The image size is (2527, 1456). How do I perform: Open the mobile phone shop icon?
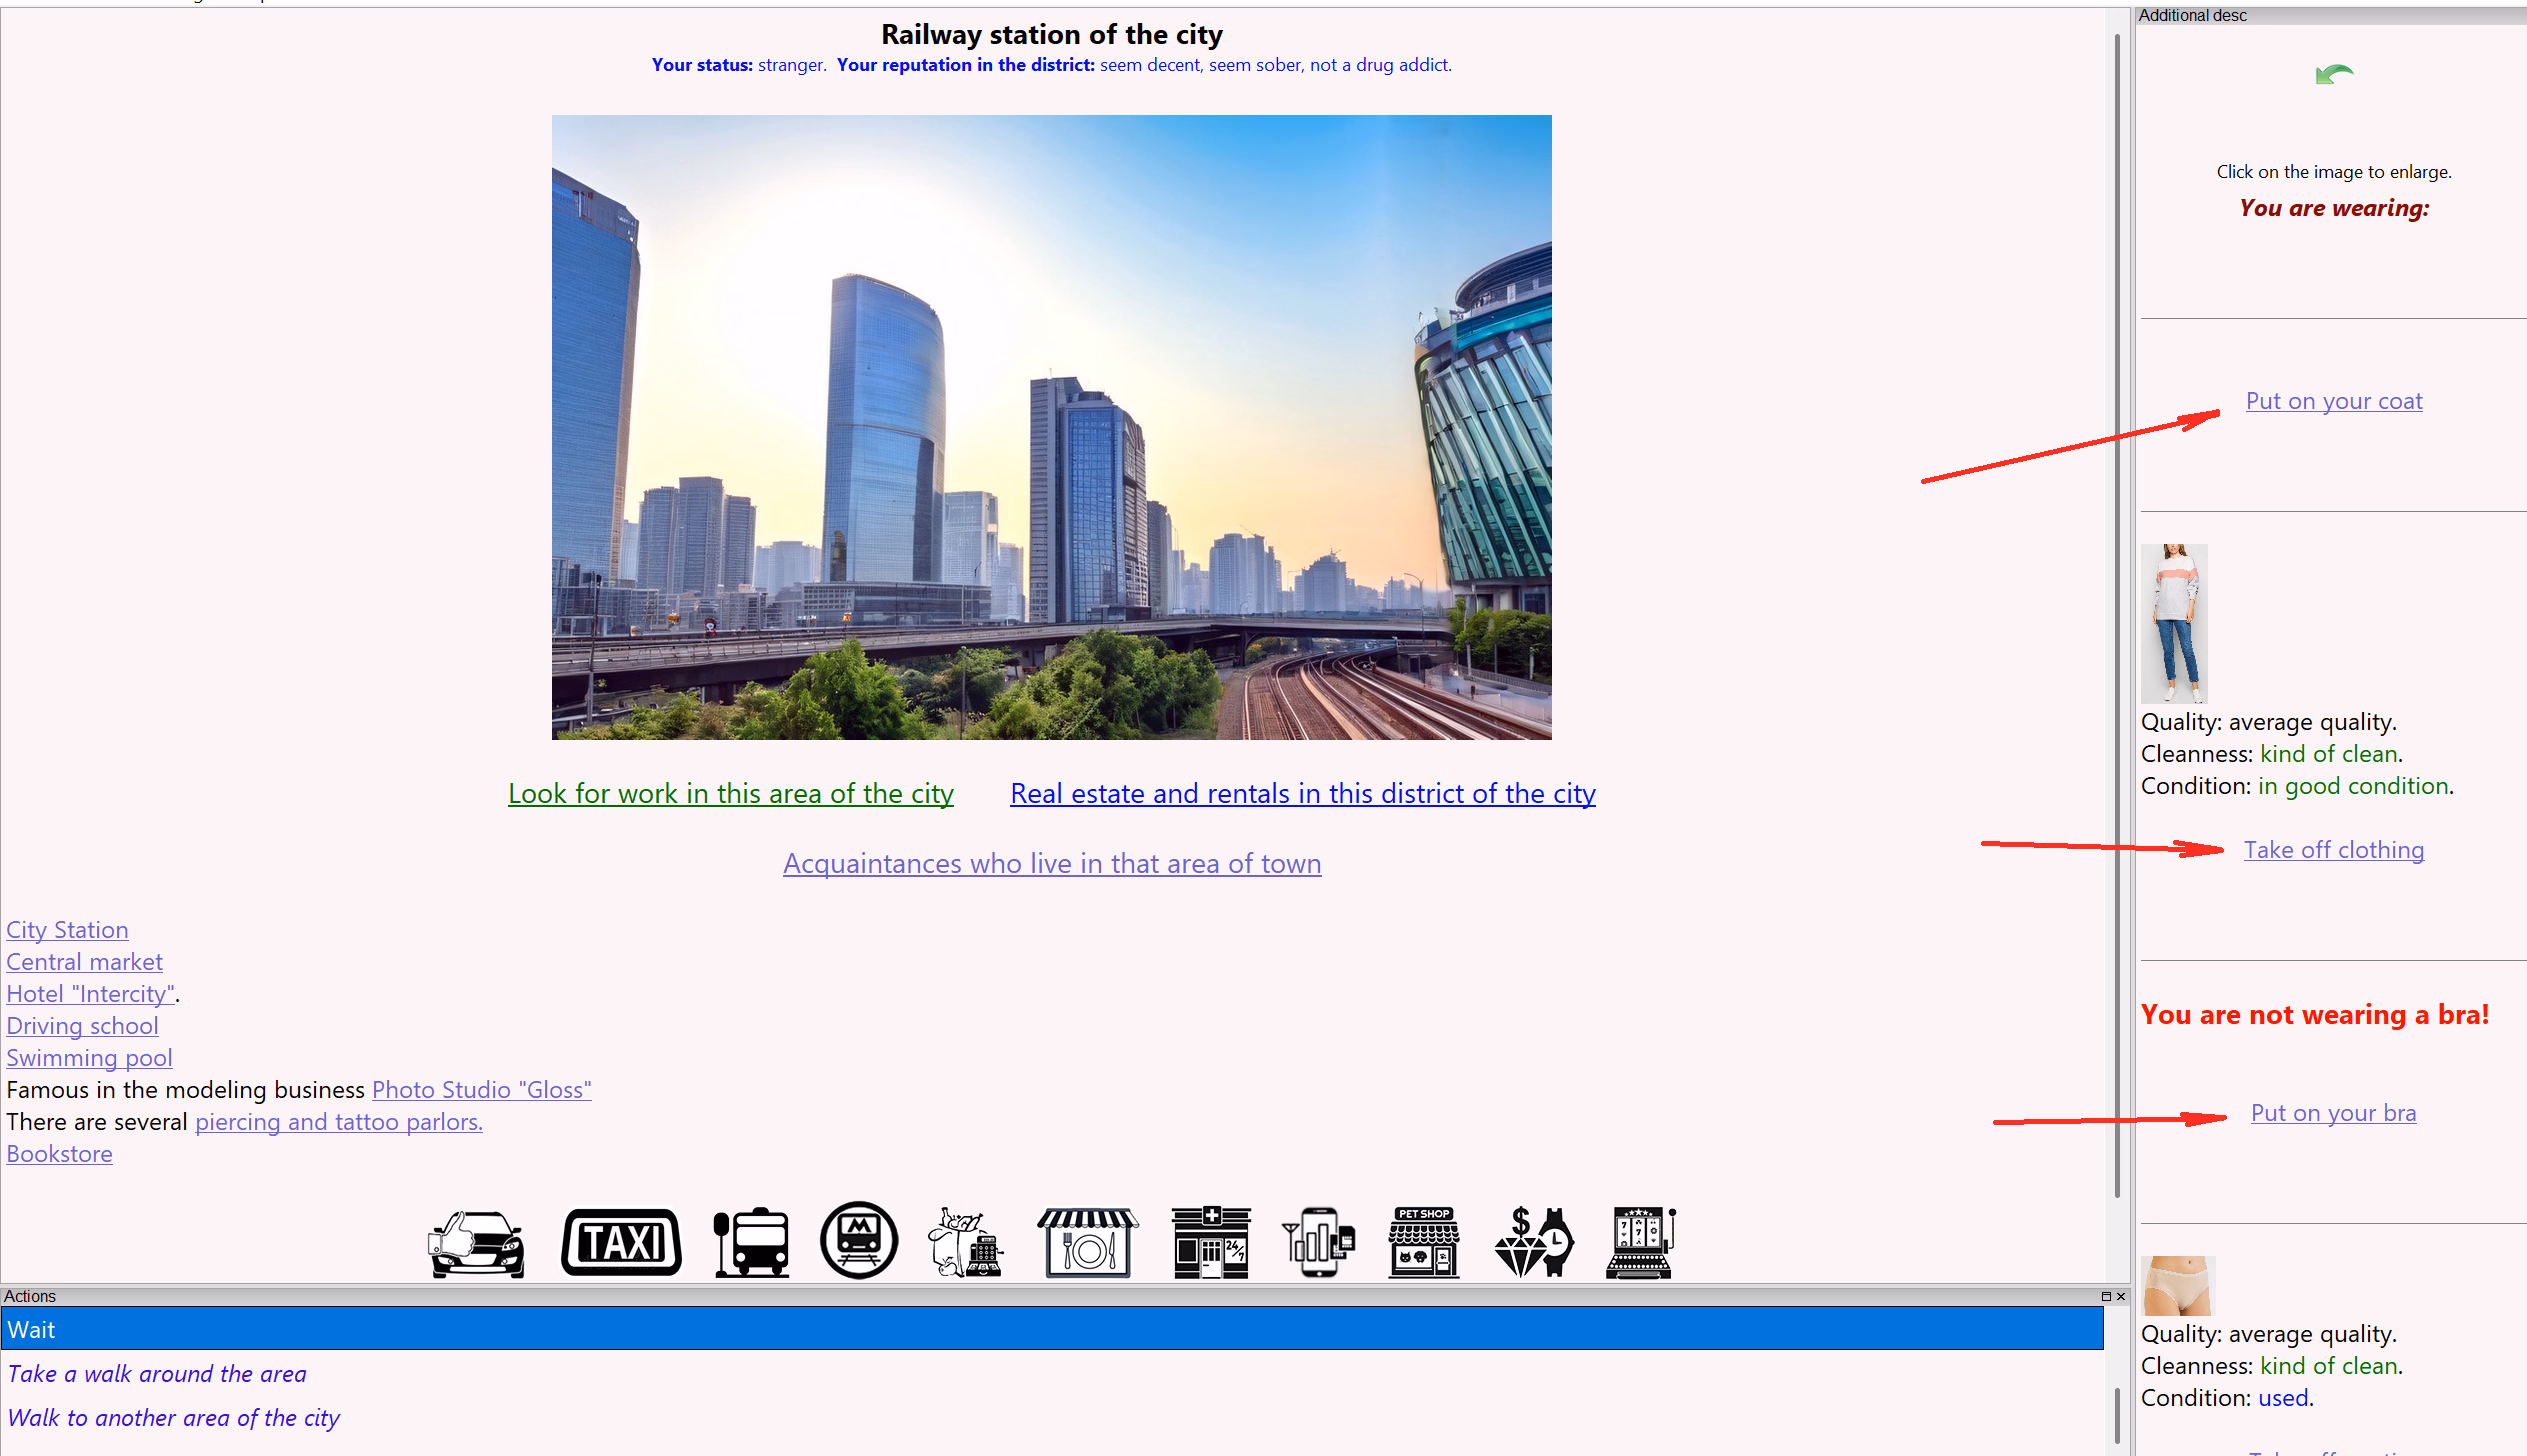point(1318,1242)
